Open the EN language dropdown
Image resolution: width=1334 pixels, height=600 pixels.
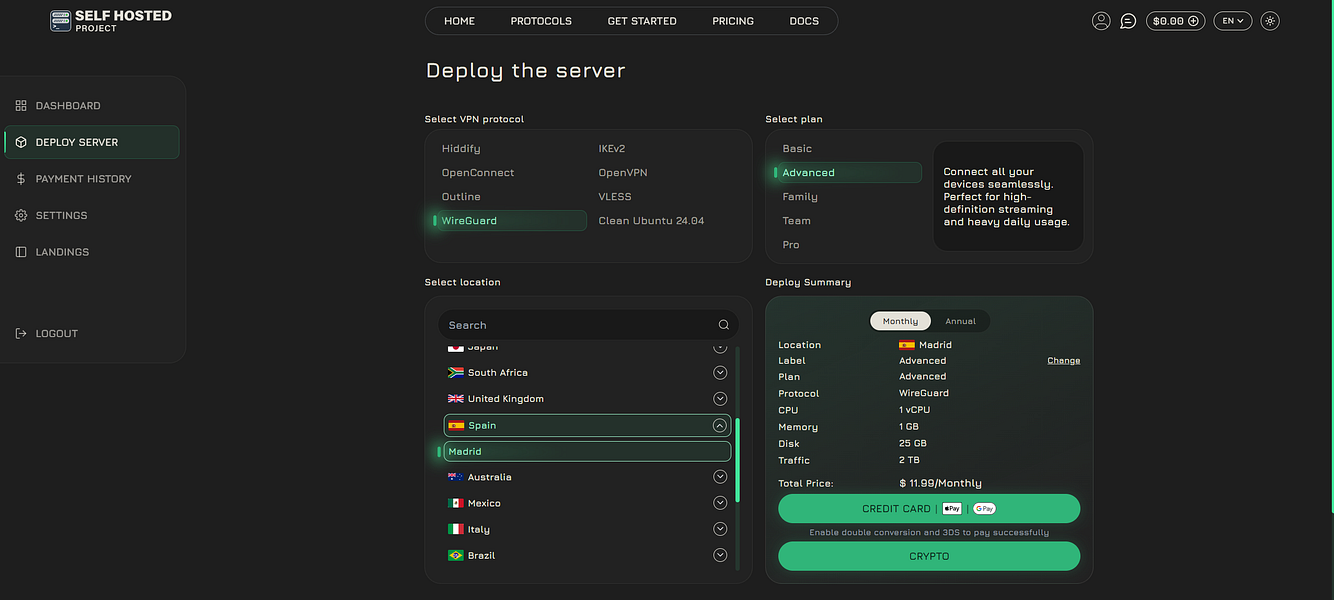click(1232, 21)
